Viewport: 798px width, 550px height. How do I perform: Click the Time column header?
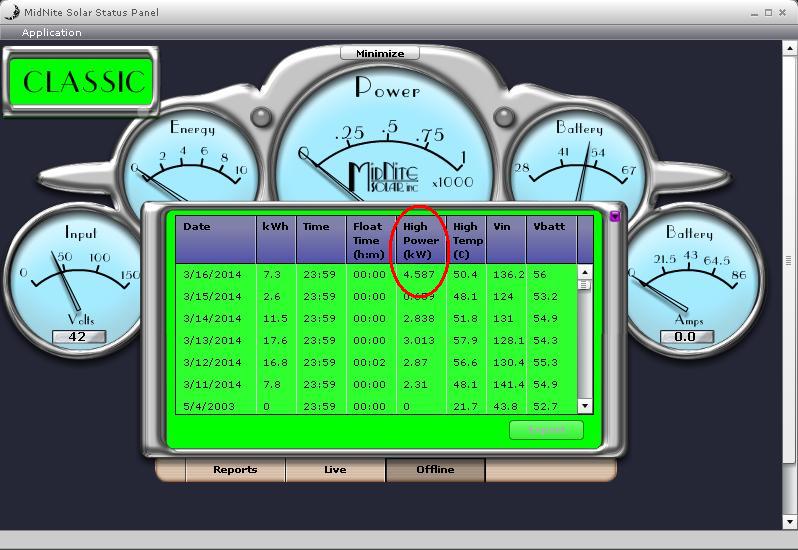click(x=321, y=240)
